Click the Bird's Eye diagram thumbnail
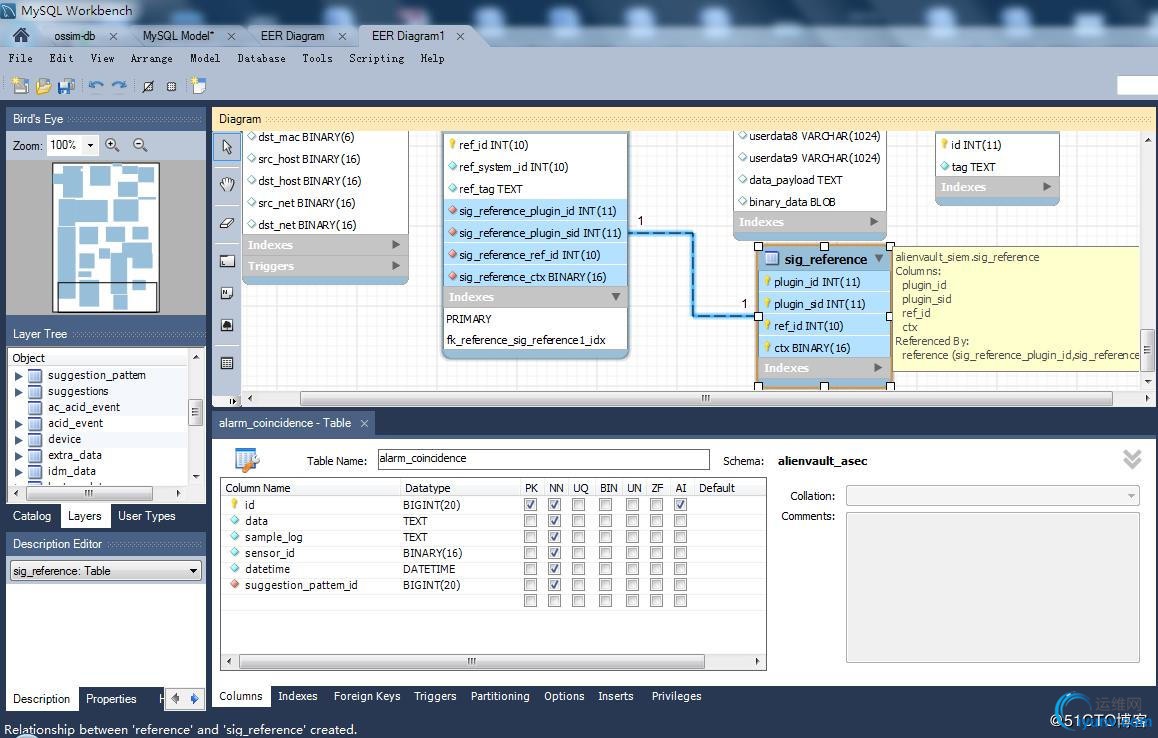The image size is (1158, 738). coord(105,237)
